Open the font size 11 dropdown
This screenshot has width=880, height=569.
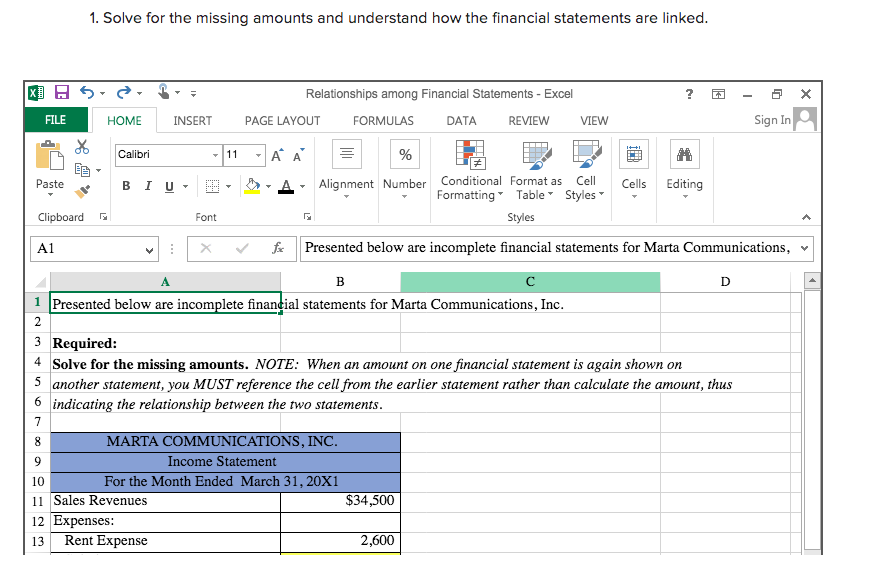pos(258,155)
